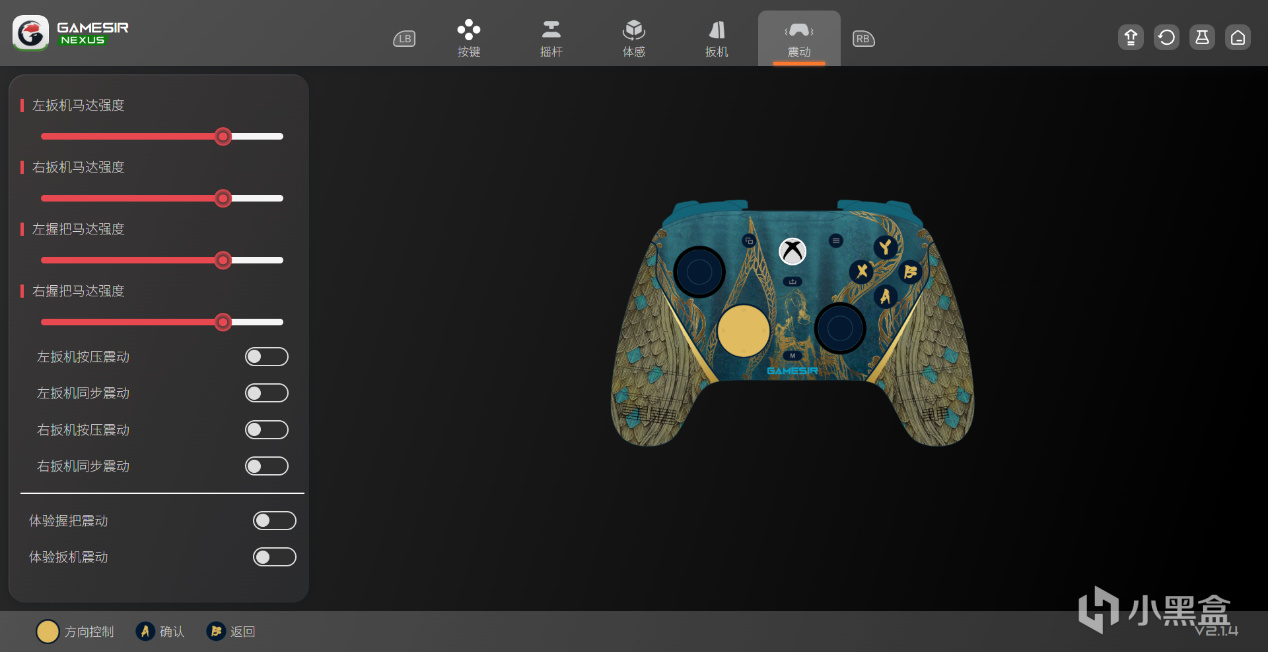Screen dimensions: 1268x652
Task: Click the X button on controller image
Action: point(861,271)
